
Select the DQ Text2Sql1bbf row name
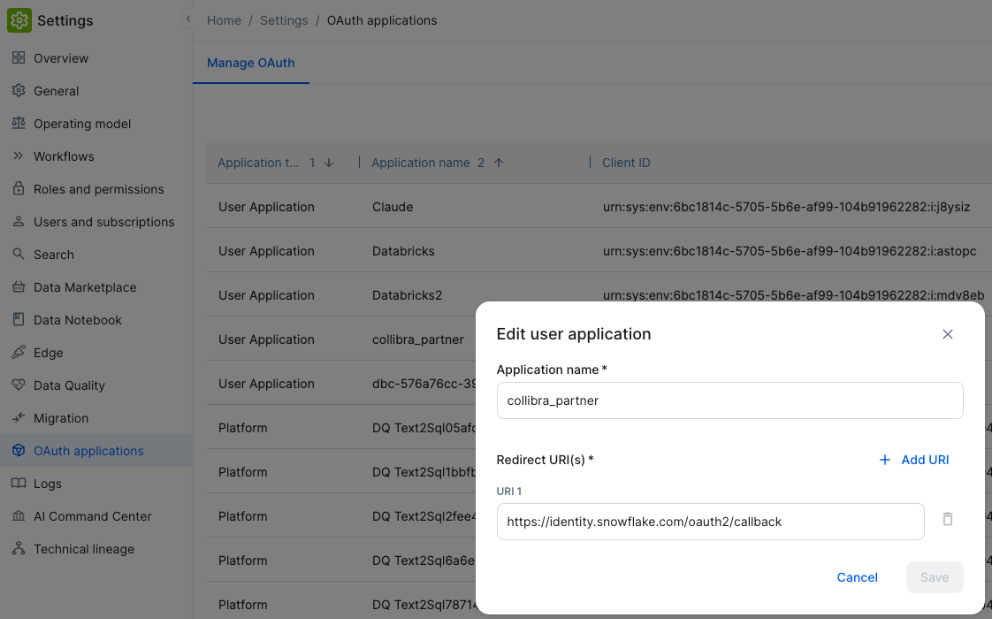pyautogui.click(x=424, y=473)
